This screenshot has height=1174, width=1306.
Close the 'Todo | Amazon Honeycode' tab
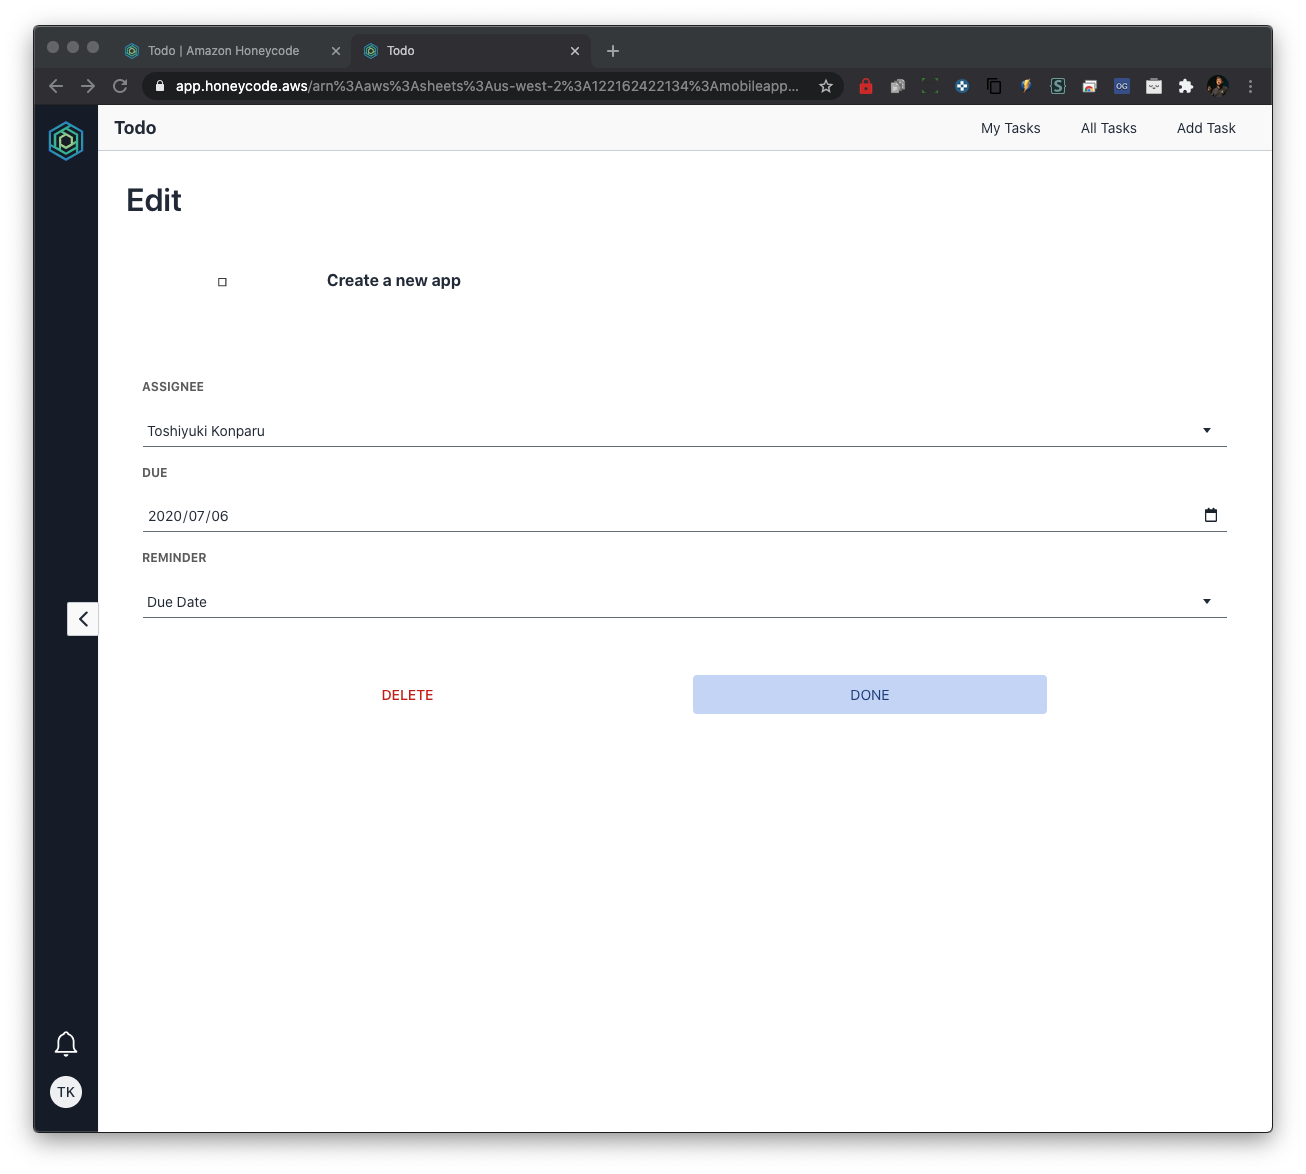(x=336, y=51)
